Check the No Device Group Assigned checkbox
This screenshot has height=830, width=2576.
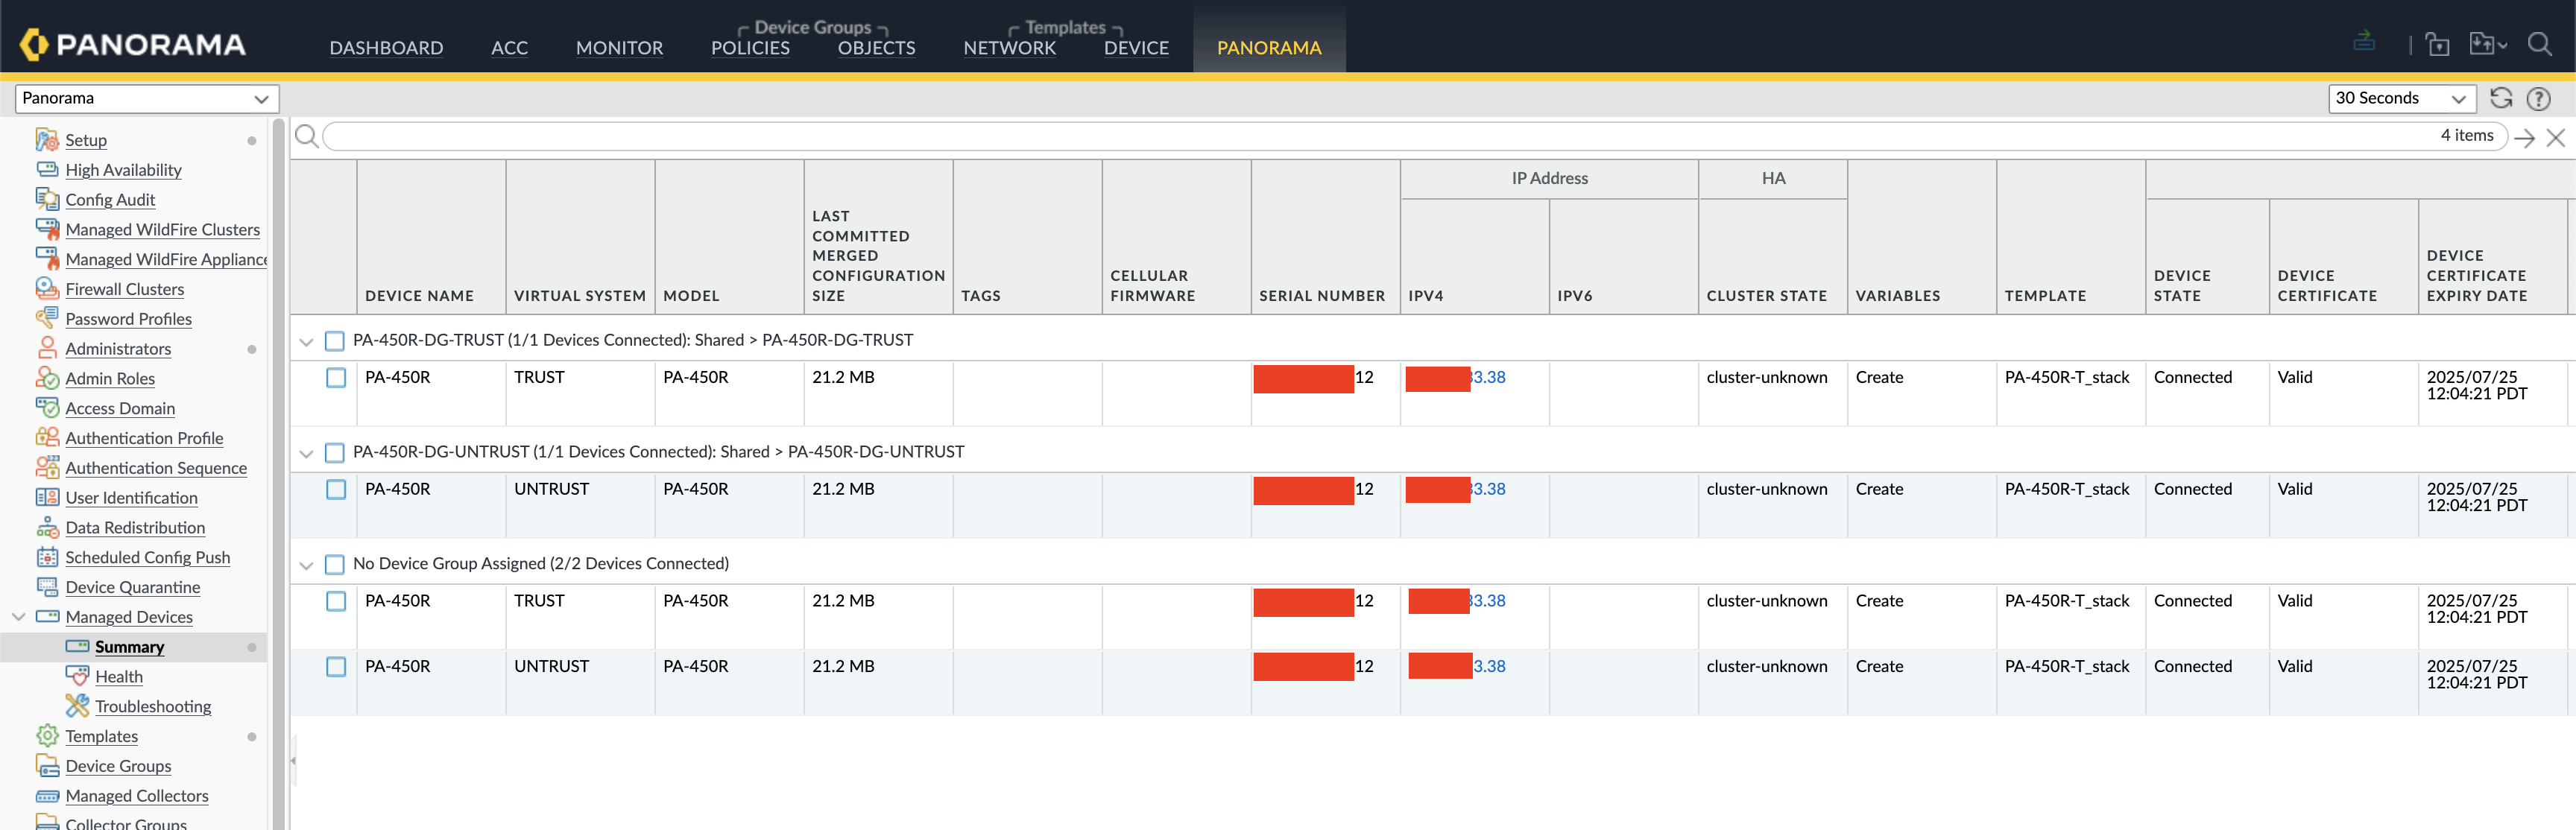335,564
